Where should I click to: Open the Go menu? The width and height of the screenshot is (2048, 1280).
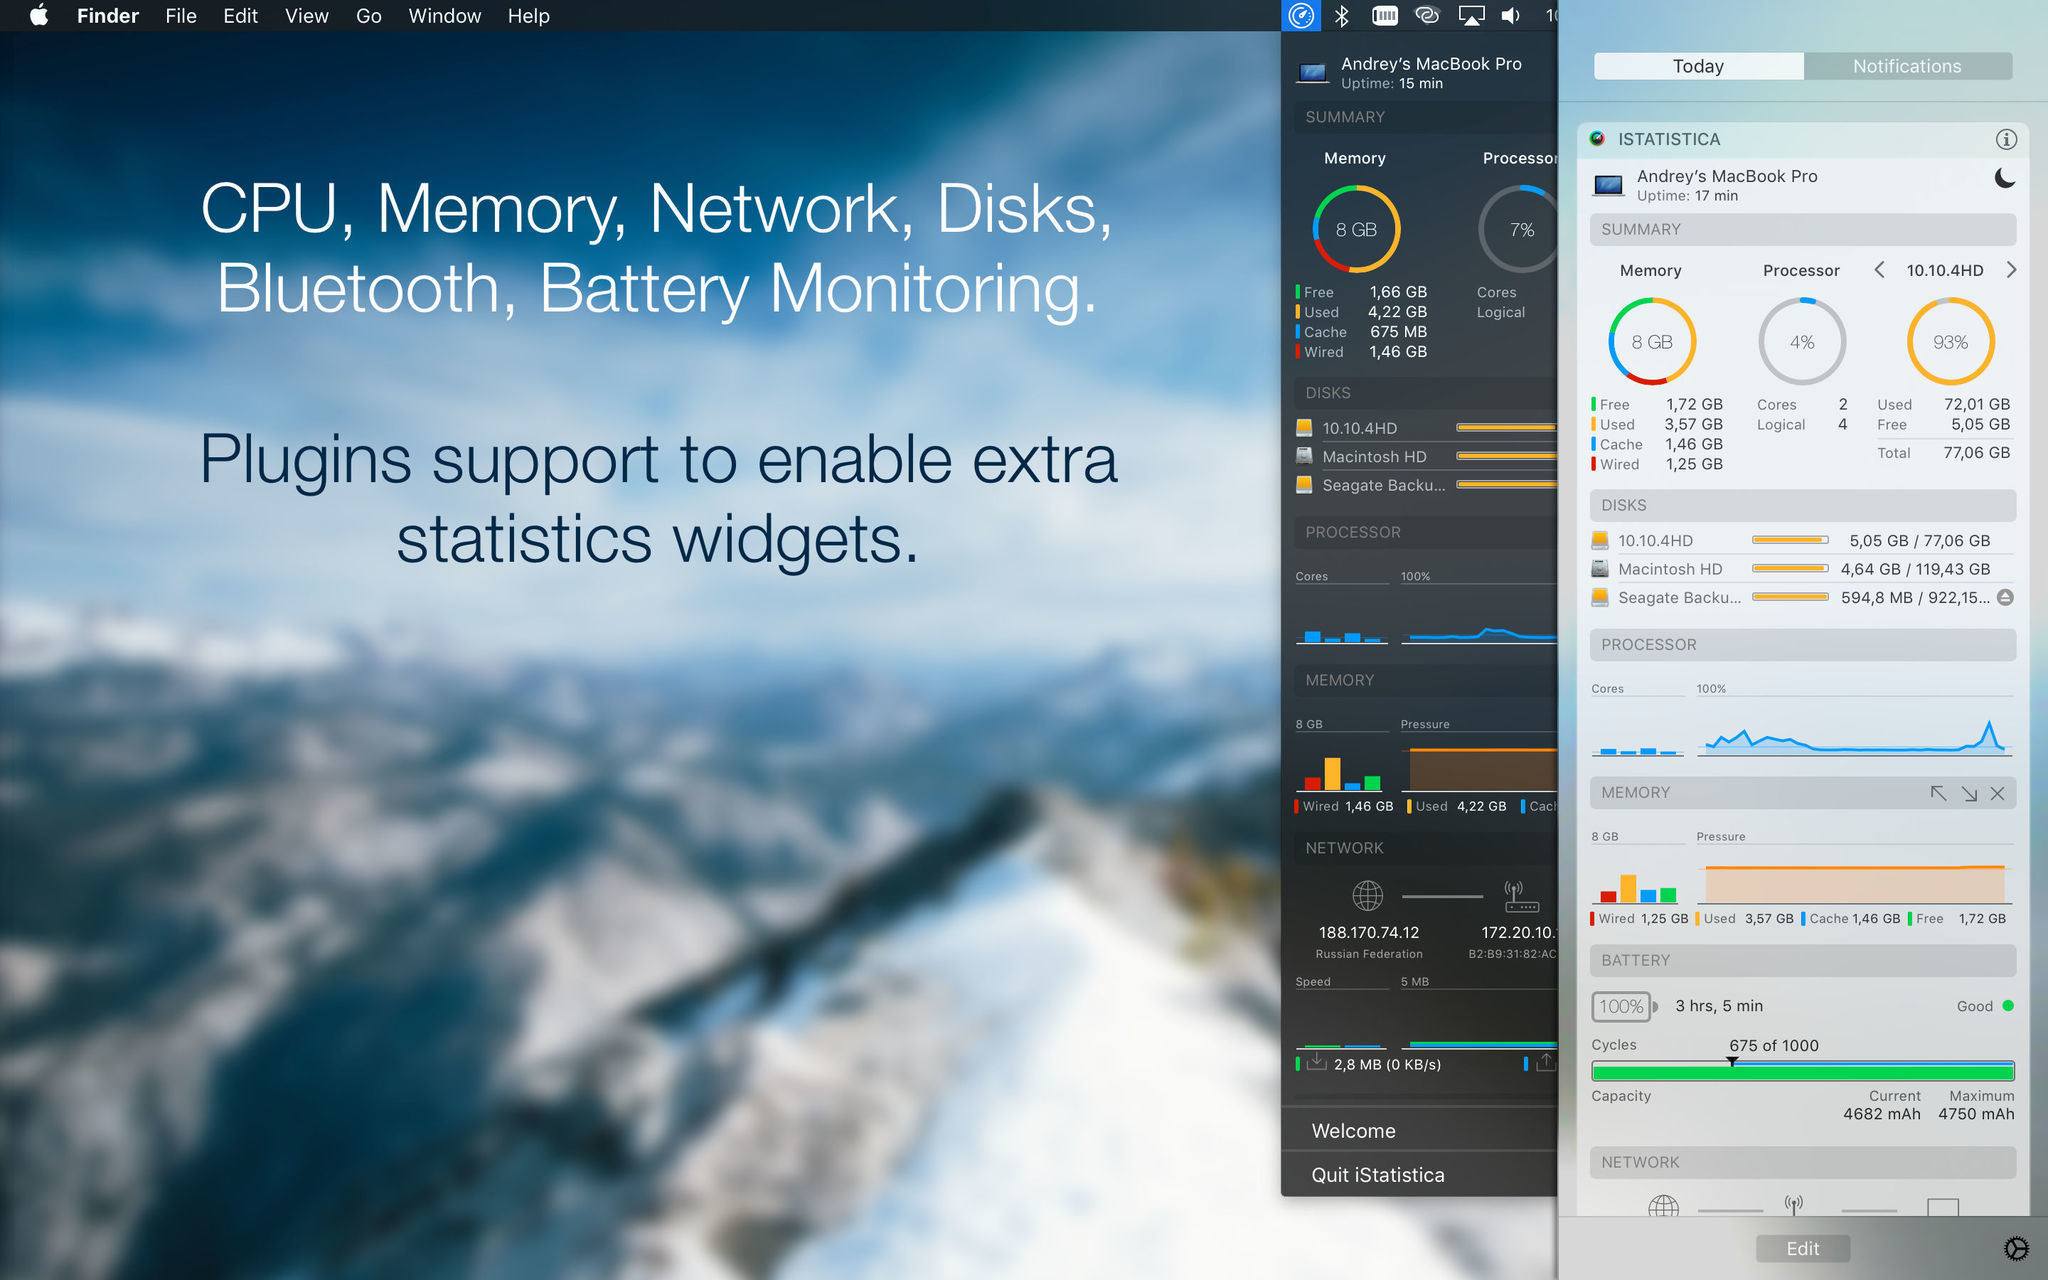368,16
